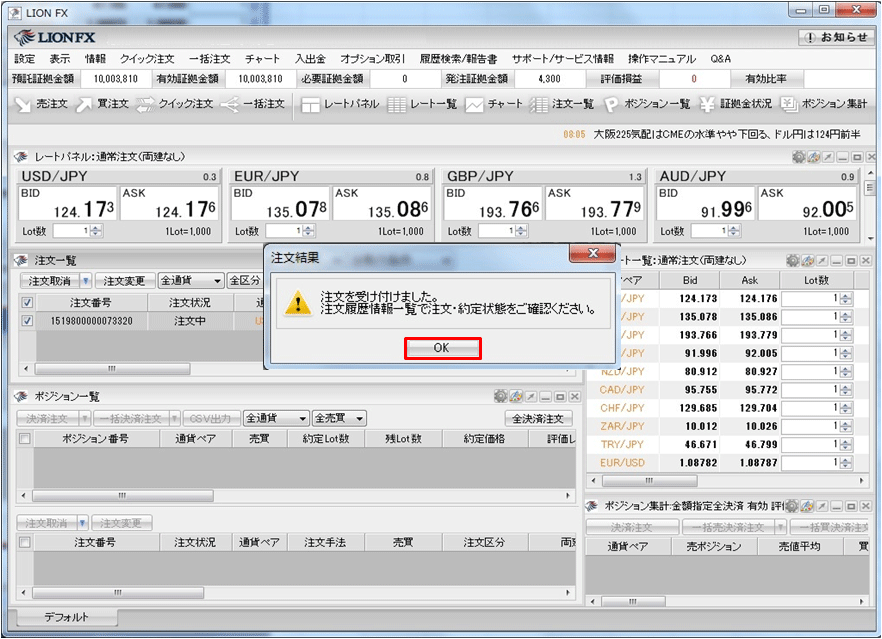
Task: Toggle the checkbox beside 注文番号 in bottom table
Action: [x=25, y=542]
